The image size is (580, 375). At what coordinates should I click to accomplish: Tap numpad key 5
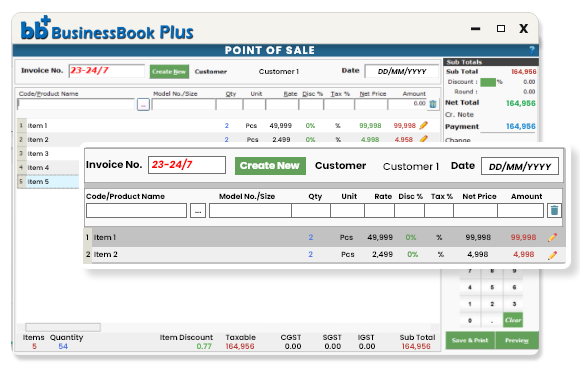(492, 287)
